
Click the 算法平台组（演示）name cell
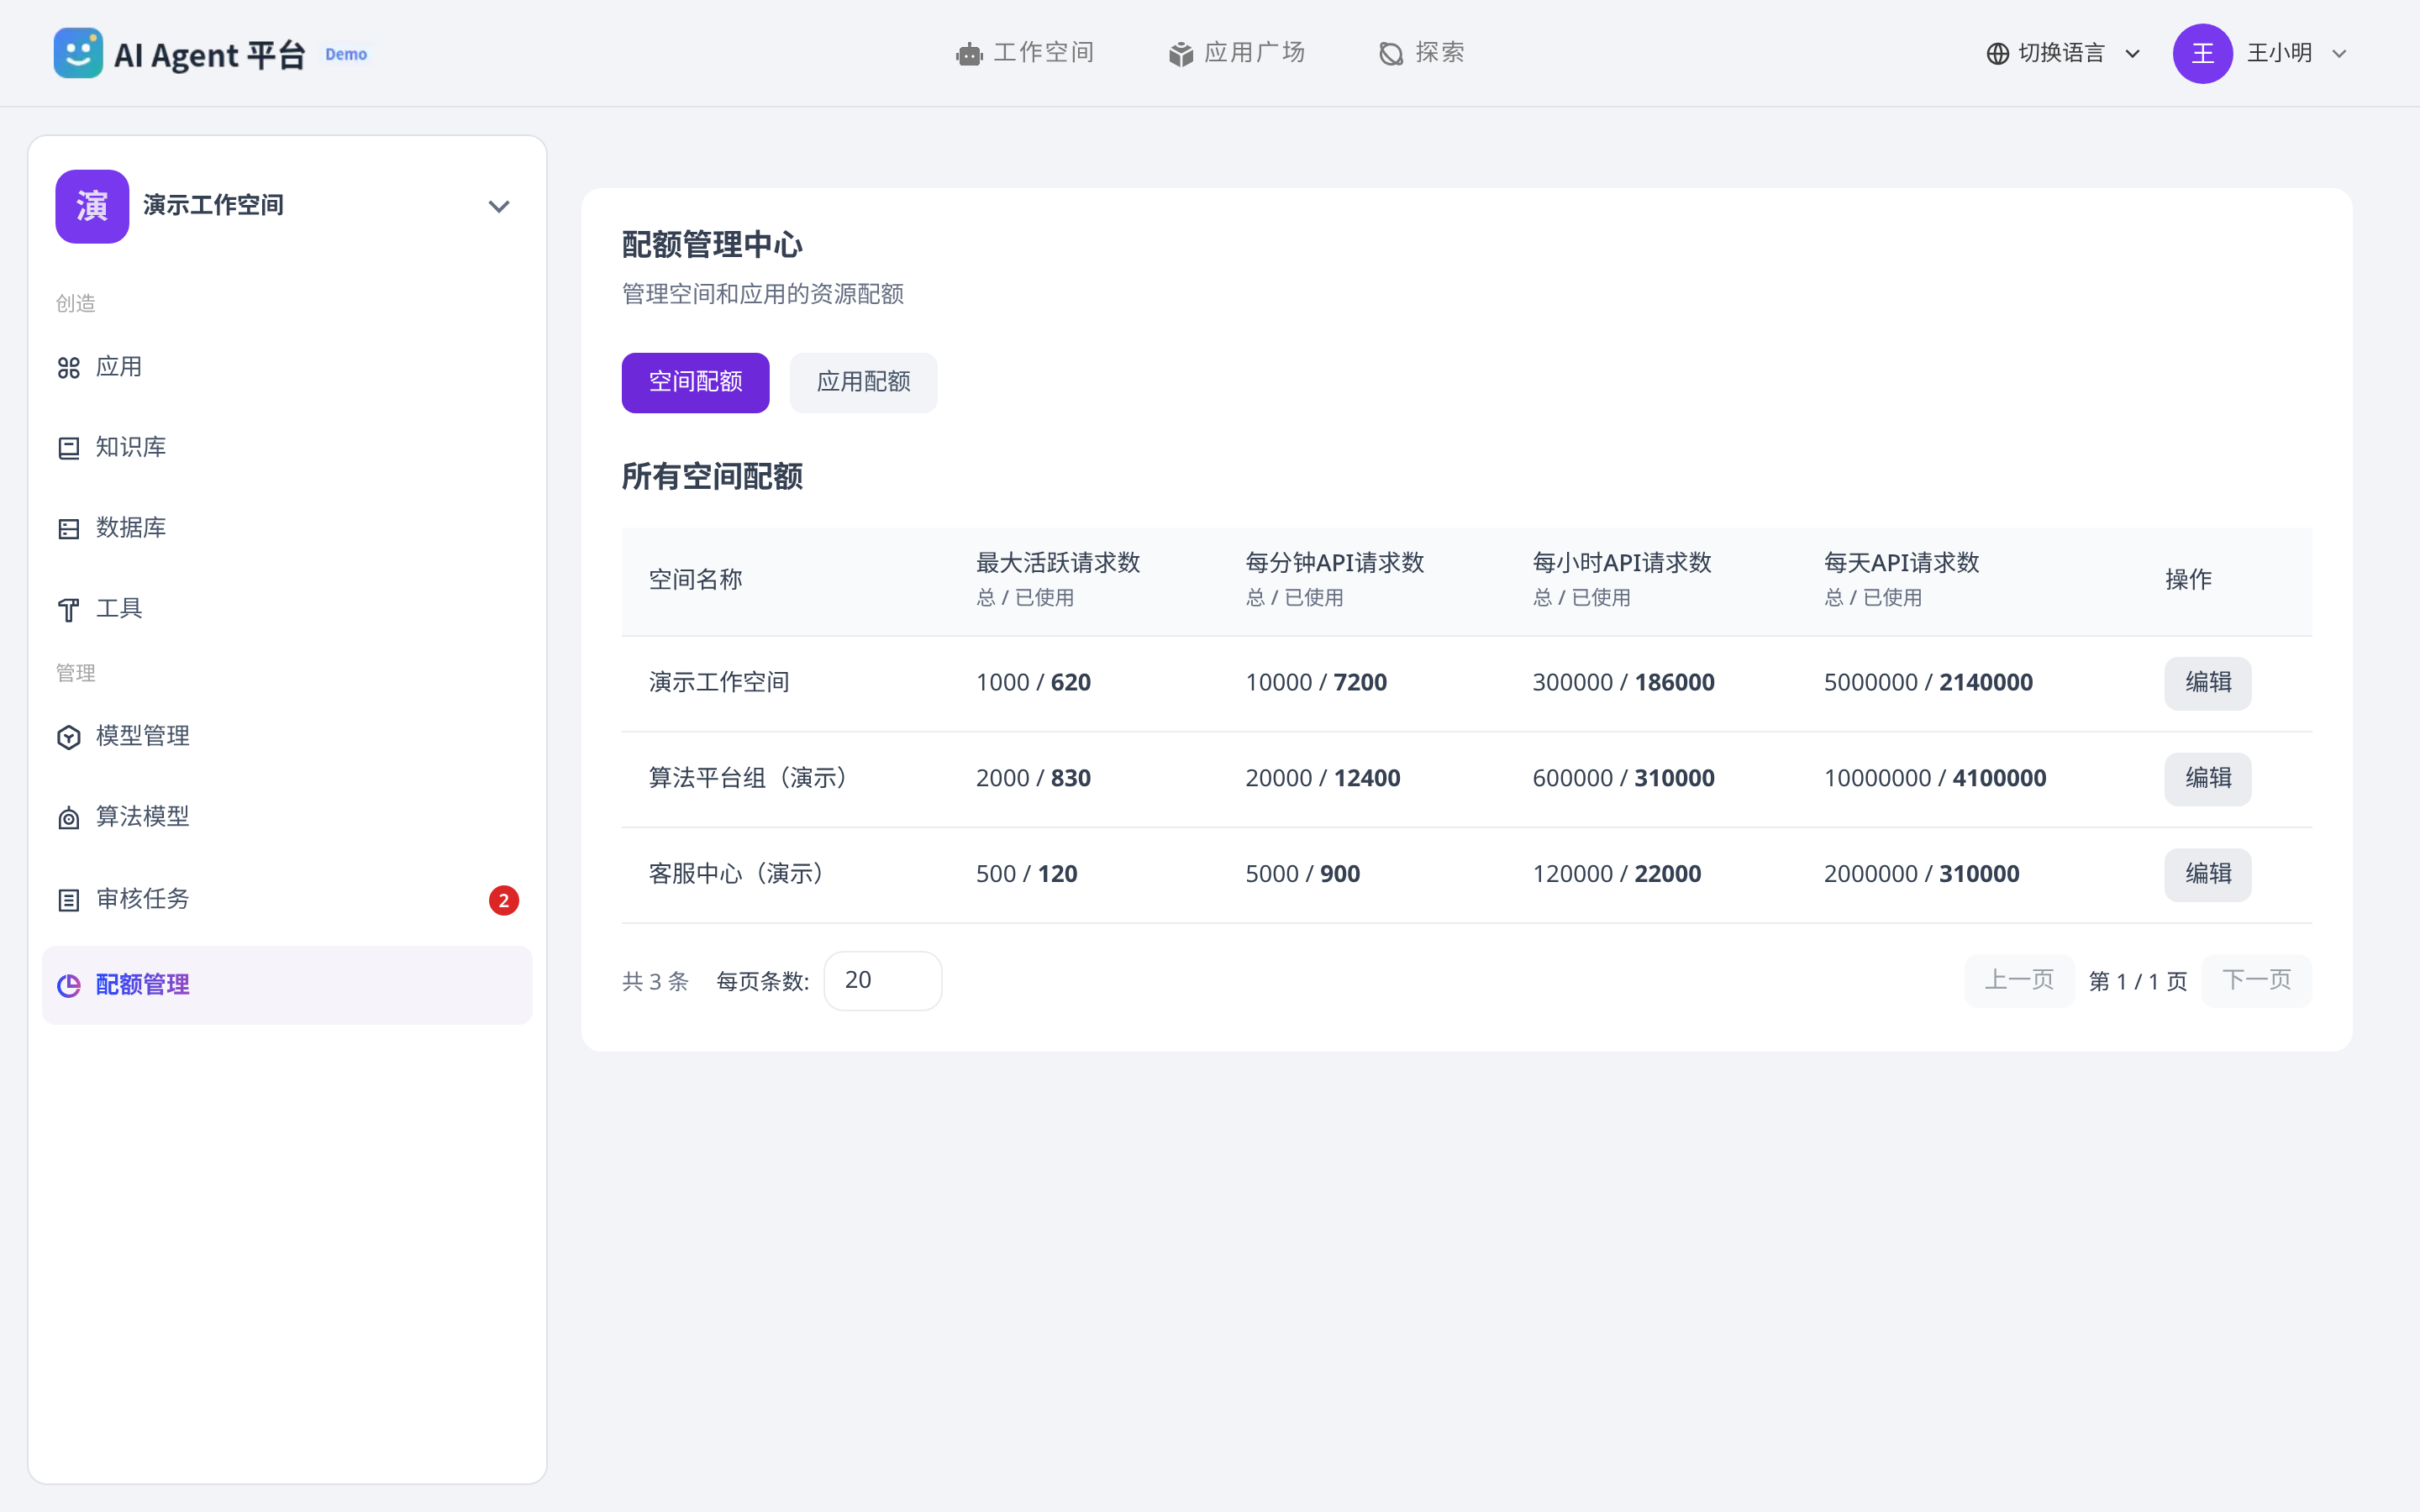[x=749, y=779]
